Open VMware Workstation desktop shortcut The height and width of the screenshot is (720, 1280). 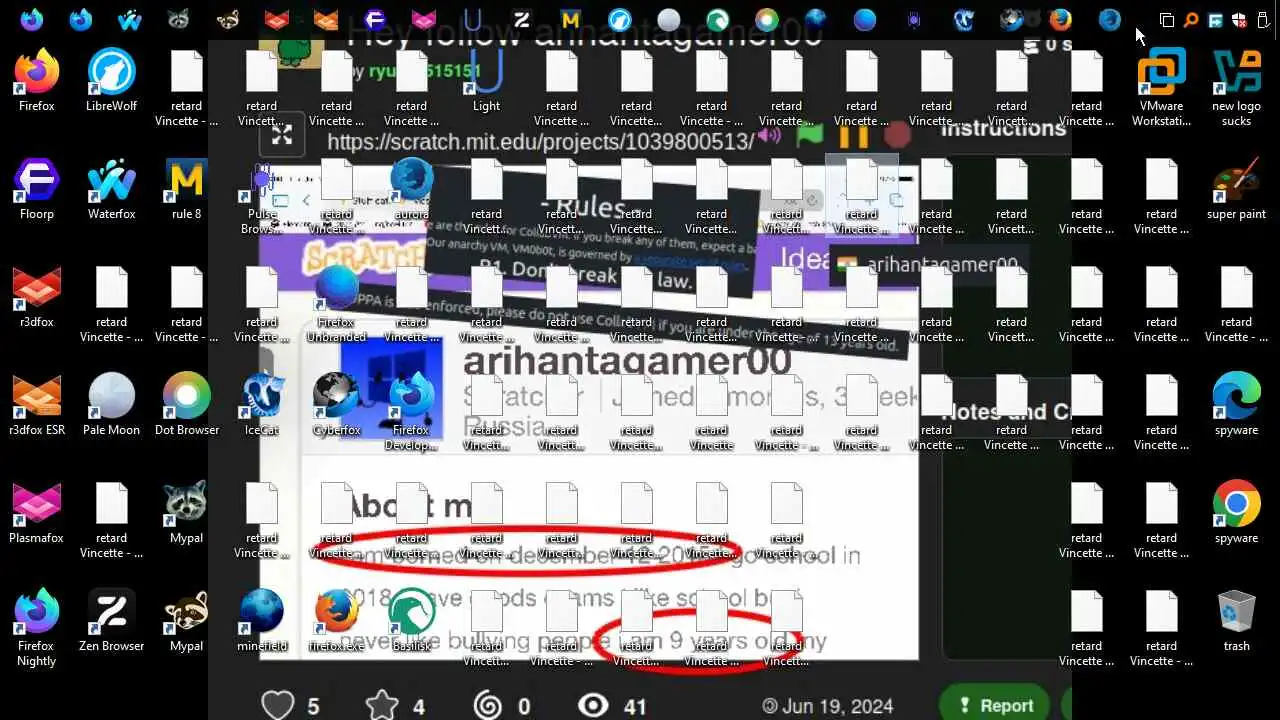[1161, 87]
